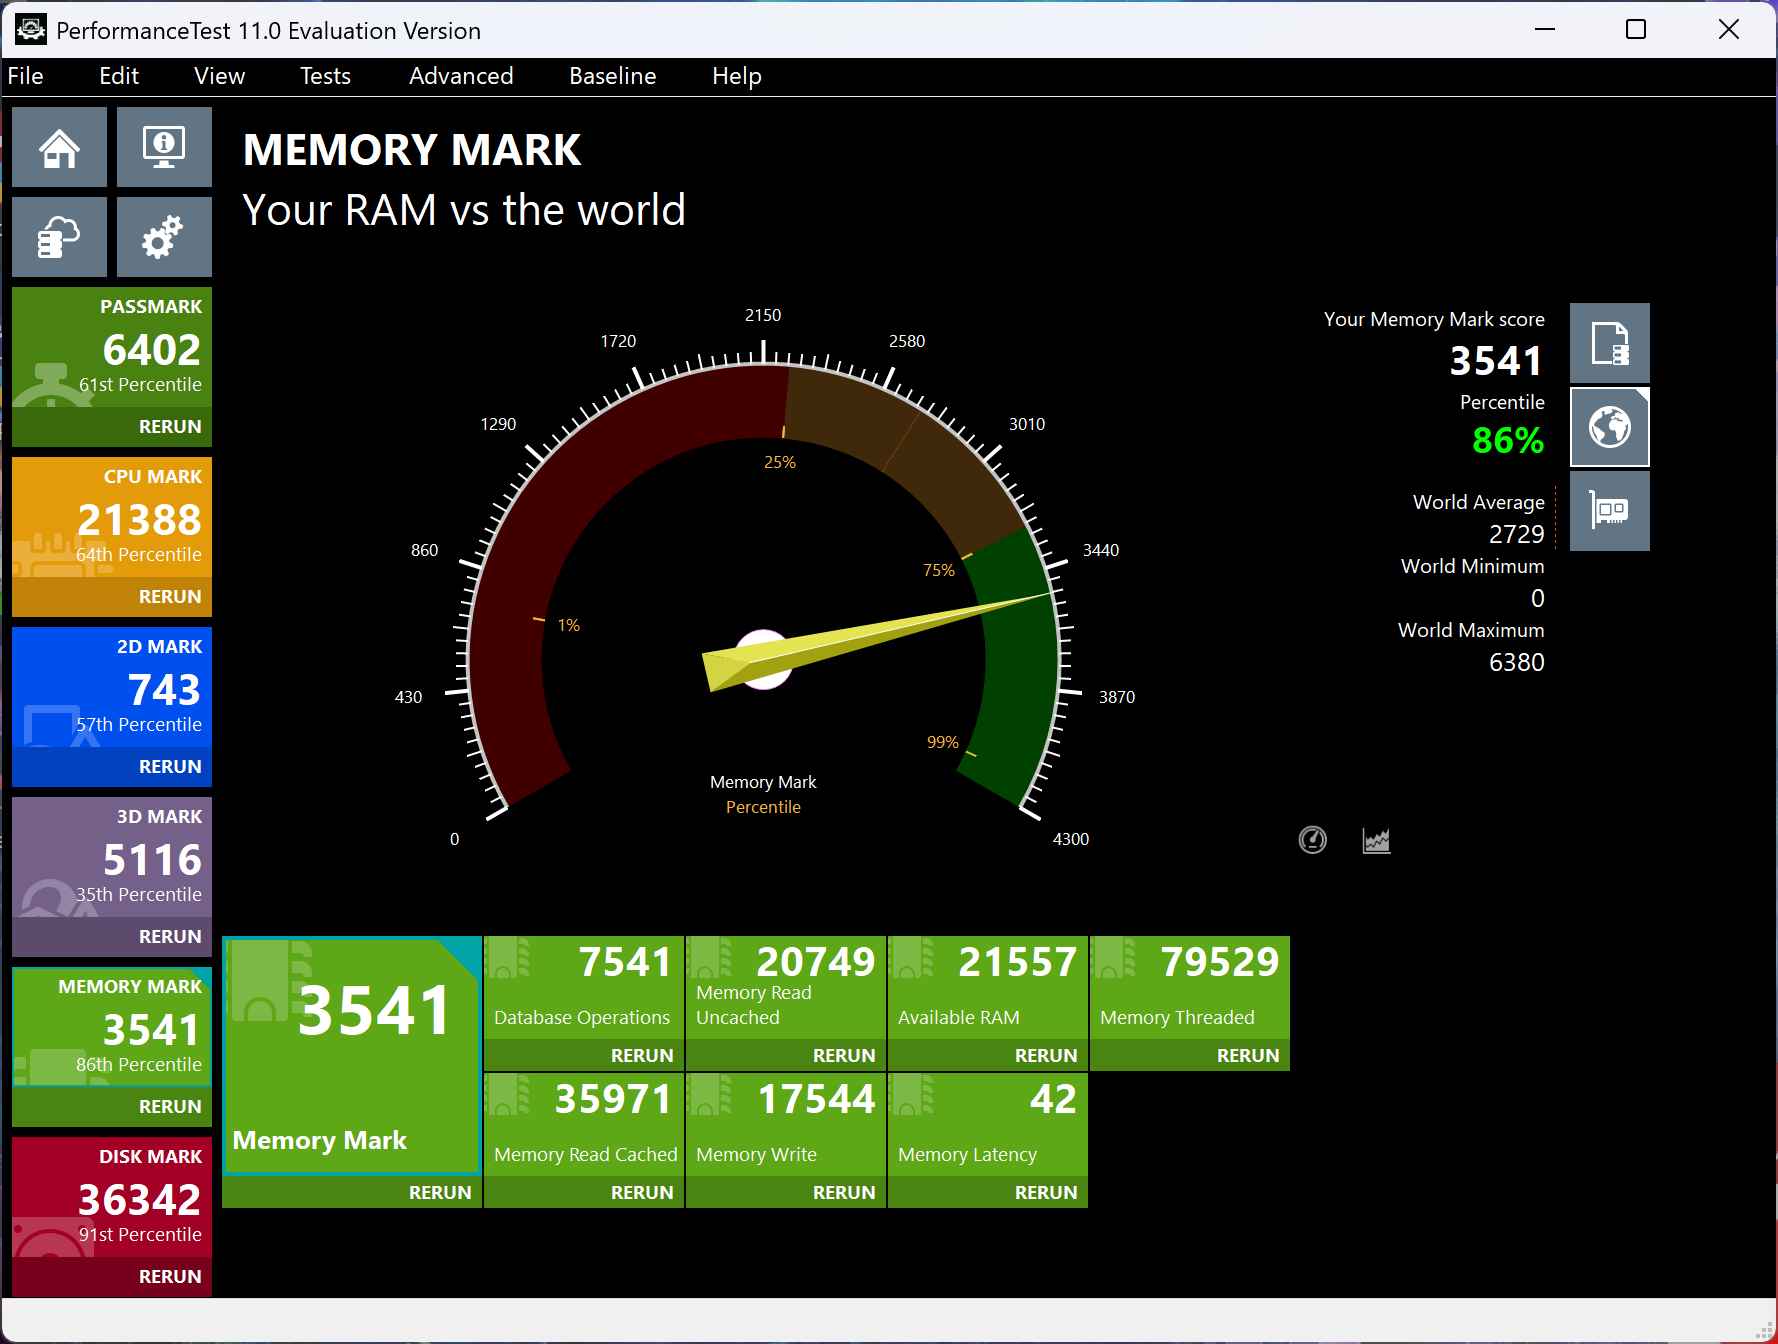Open the Advanced menu

pyautogui.click(x=461, y=76)
